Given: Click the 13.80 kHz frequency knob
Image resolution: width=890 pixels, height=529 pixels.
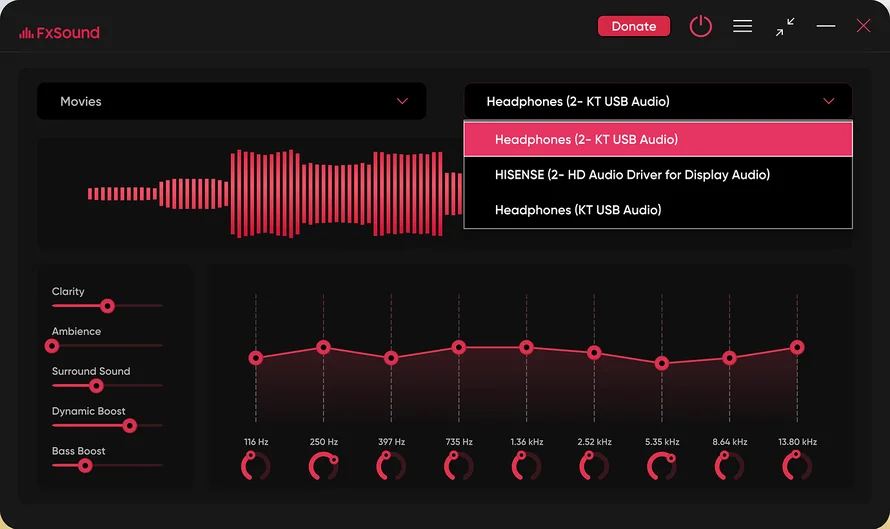Looking at the screenshot, I should (796, 466).
